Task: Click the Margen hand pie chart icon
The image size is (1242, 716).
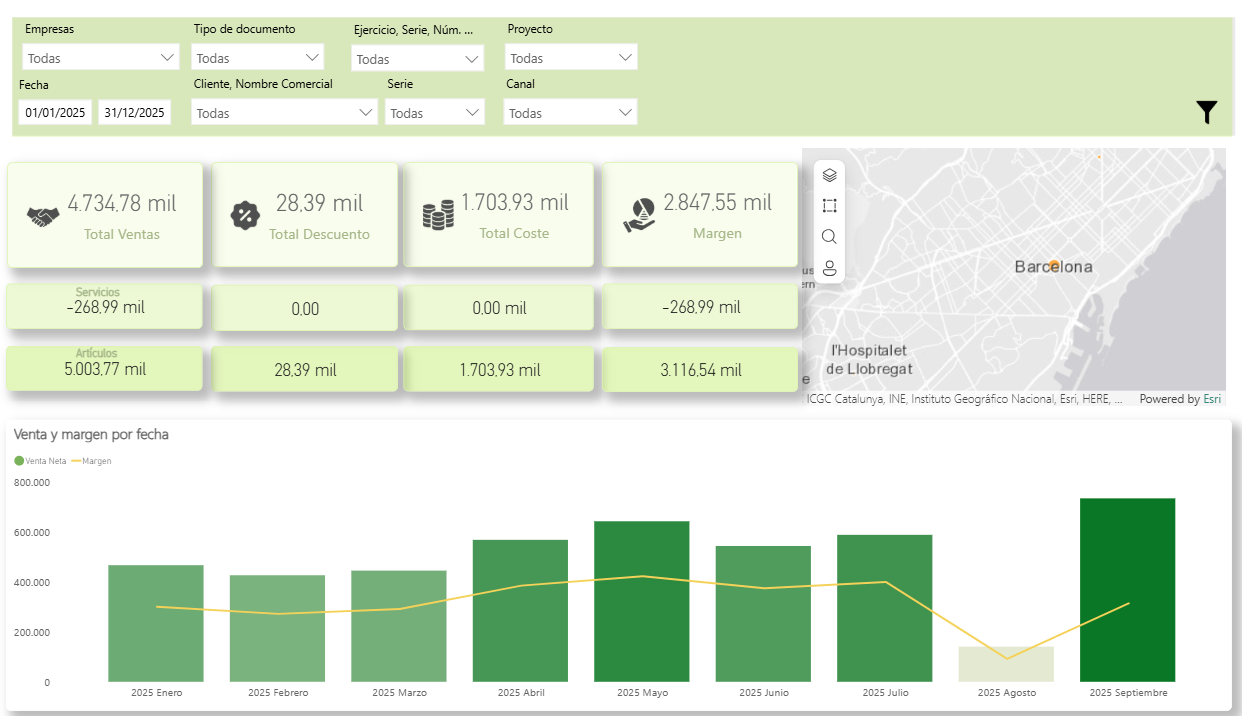Action: [638, 215]
